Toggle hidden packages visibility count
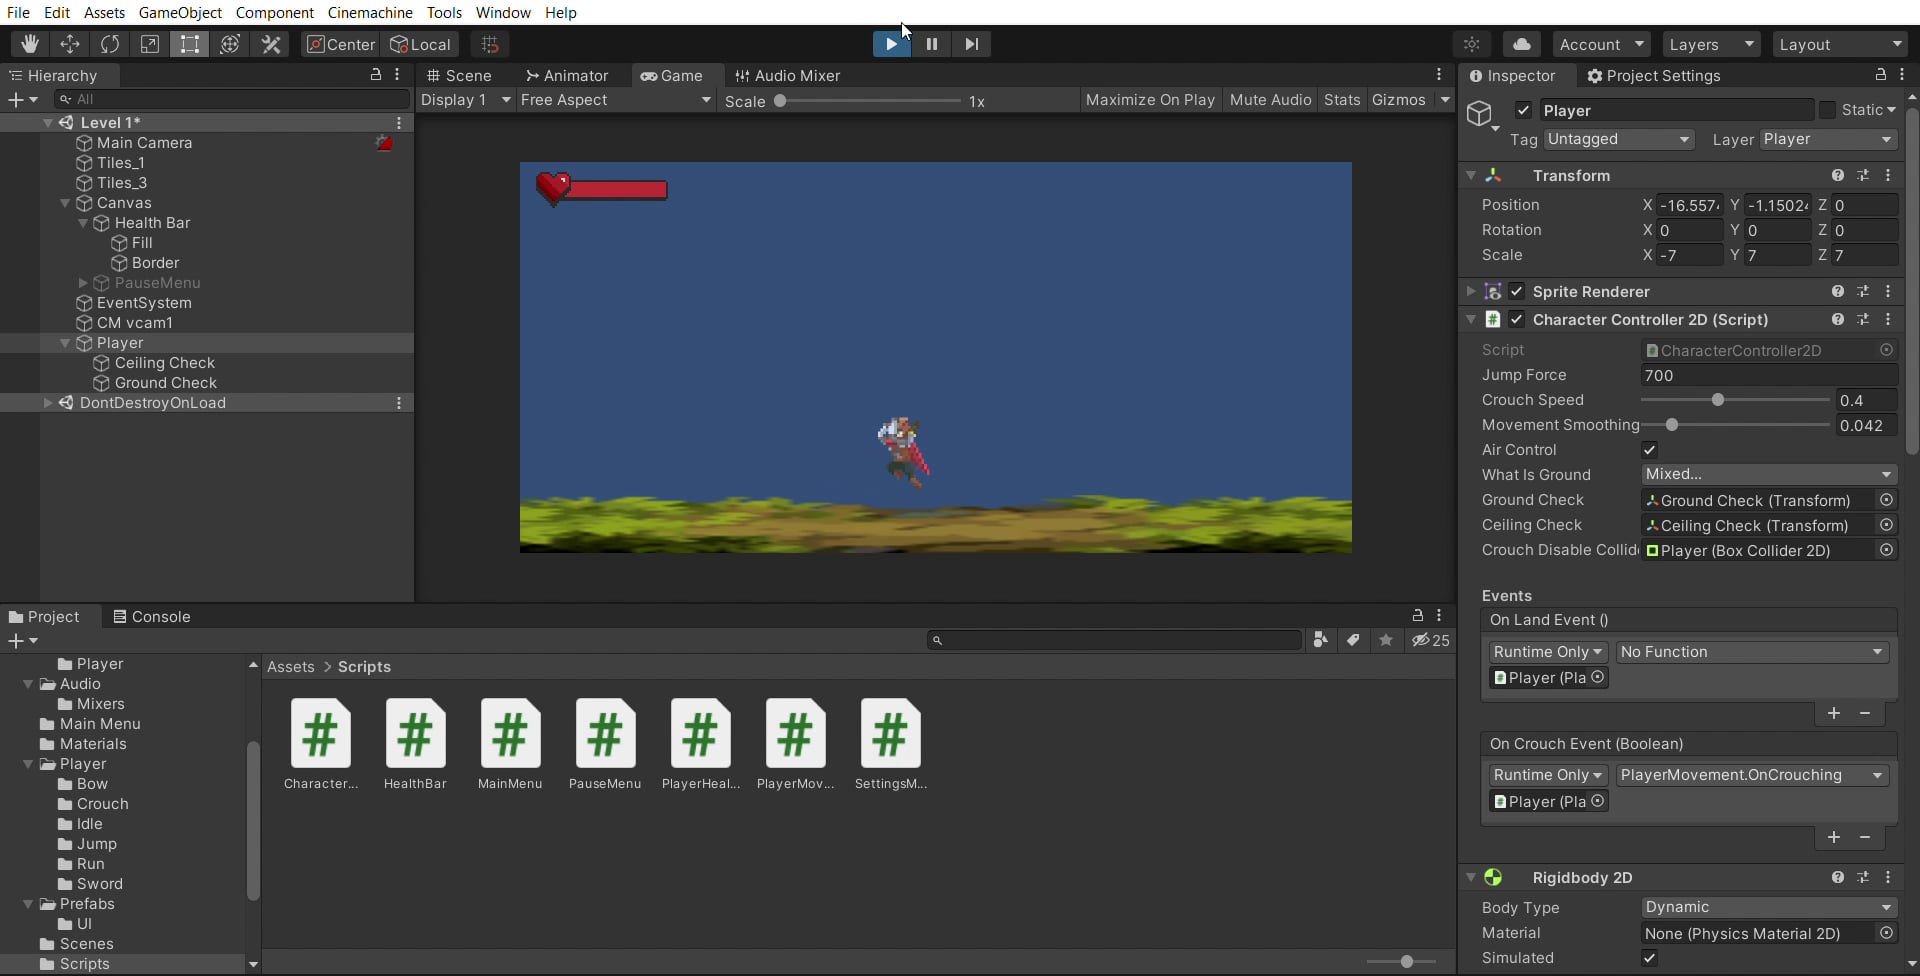This screenshot has height=976, width=1920. pyautogui.click(x=1431, y=640)
